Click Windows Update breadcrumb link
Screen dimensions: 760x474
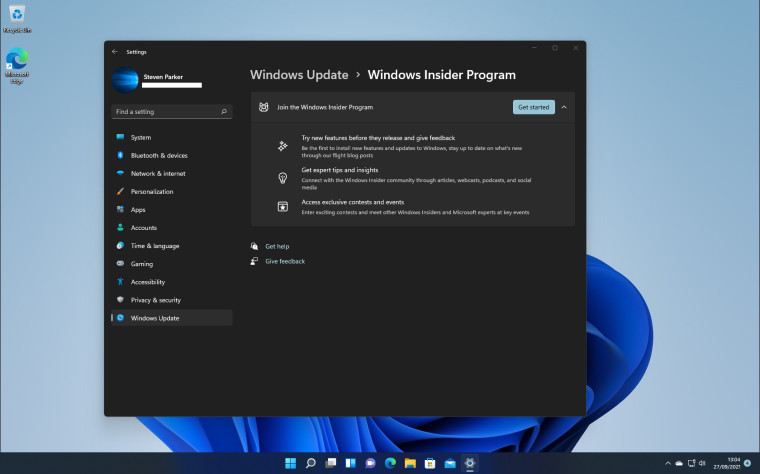(x=299, y=75)
